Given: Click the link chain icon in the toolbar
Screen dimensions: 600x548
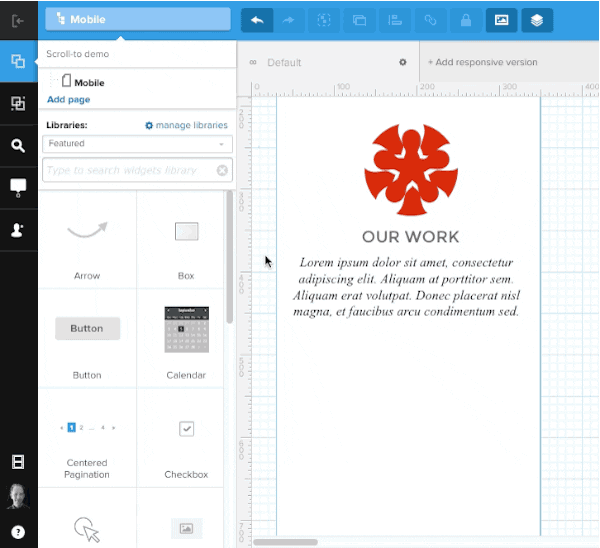Looking at the screenshot, I should (431, 19).
